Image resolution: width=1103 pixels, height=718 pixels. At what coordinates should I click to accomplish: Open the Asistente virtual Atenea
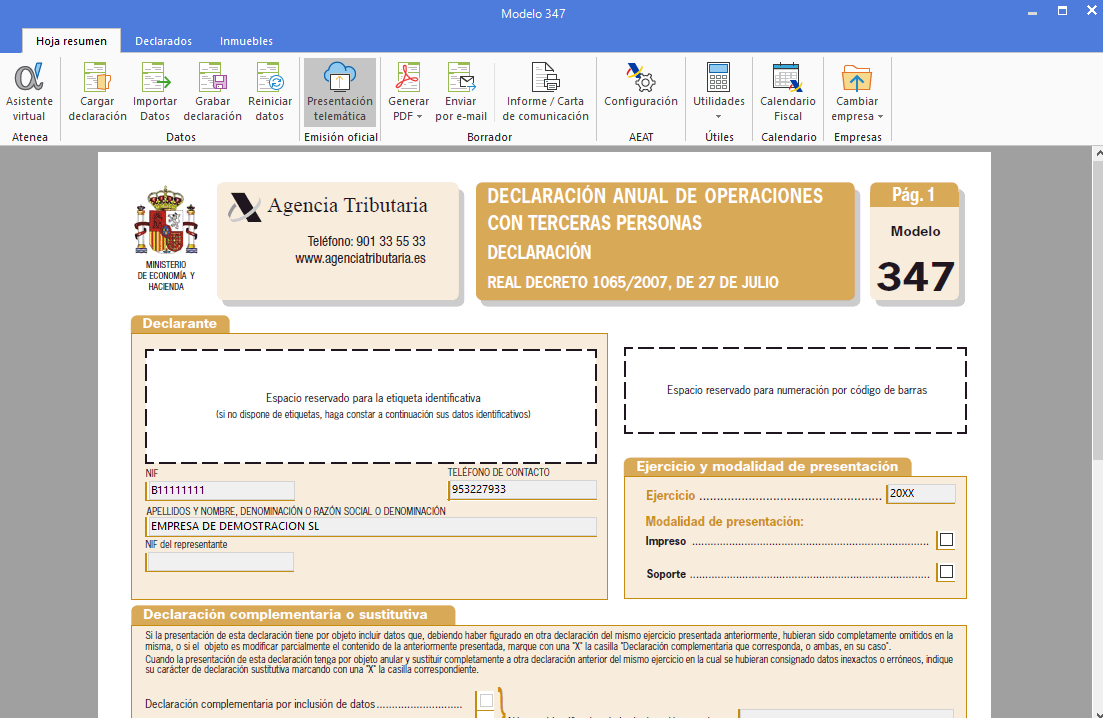(x=29, y=92)
